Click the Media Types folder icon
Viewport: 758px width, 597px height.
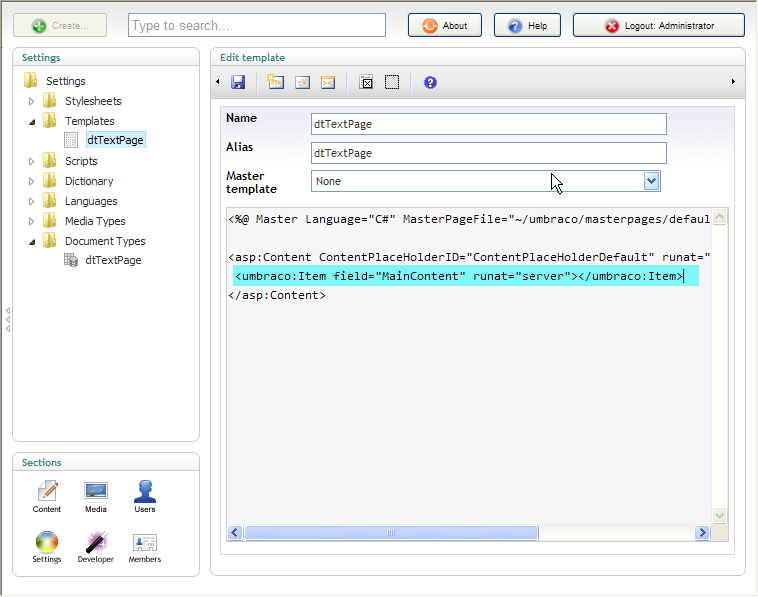(49, 220)
